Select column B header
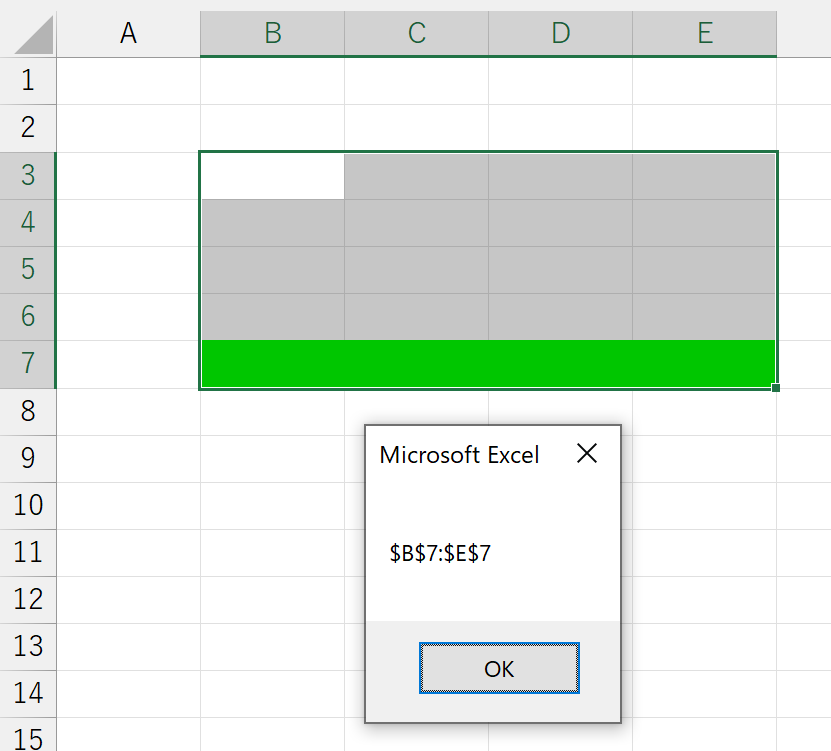 (272, 34)
